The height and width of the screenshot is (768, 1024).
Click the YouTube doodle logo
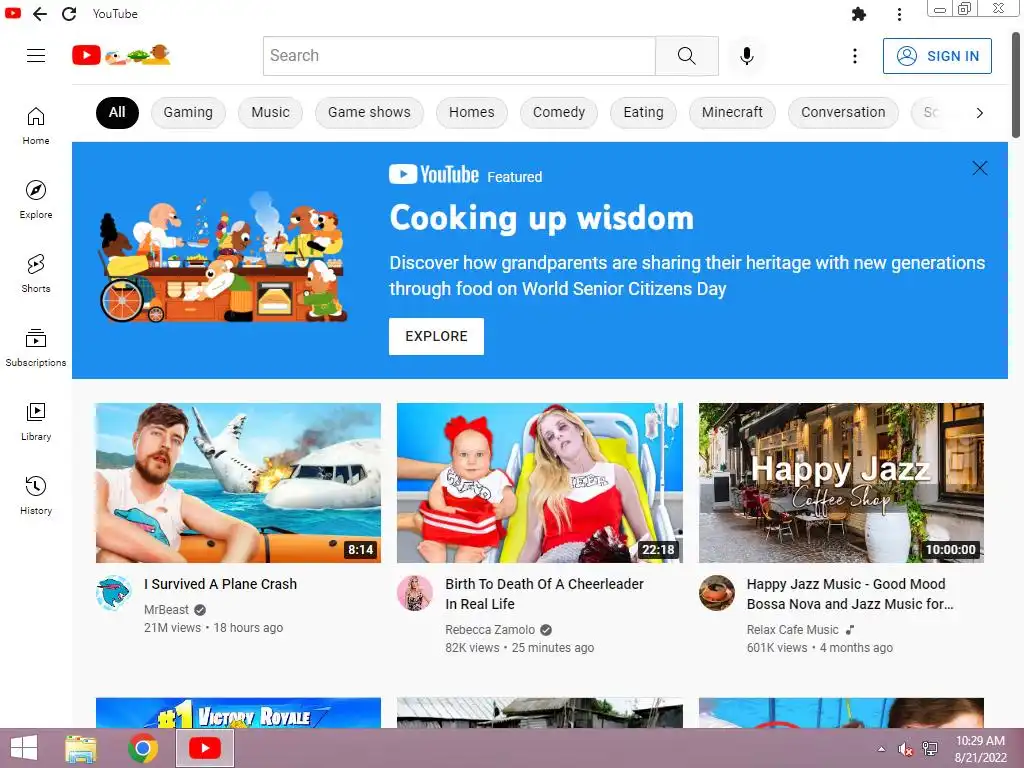coord(121,55)
